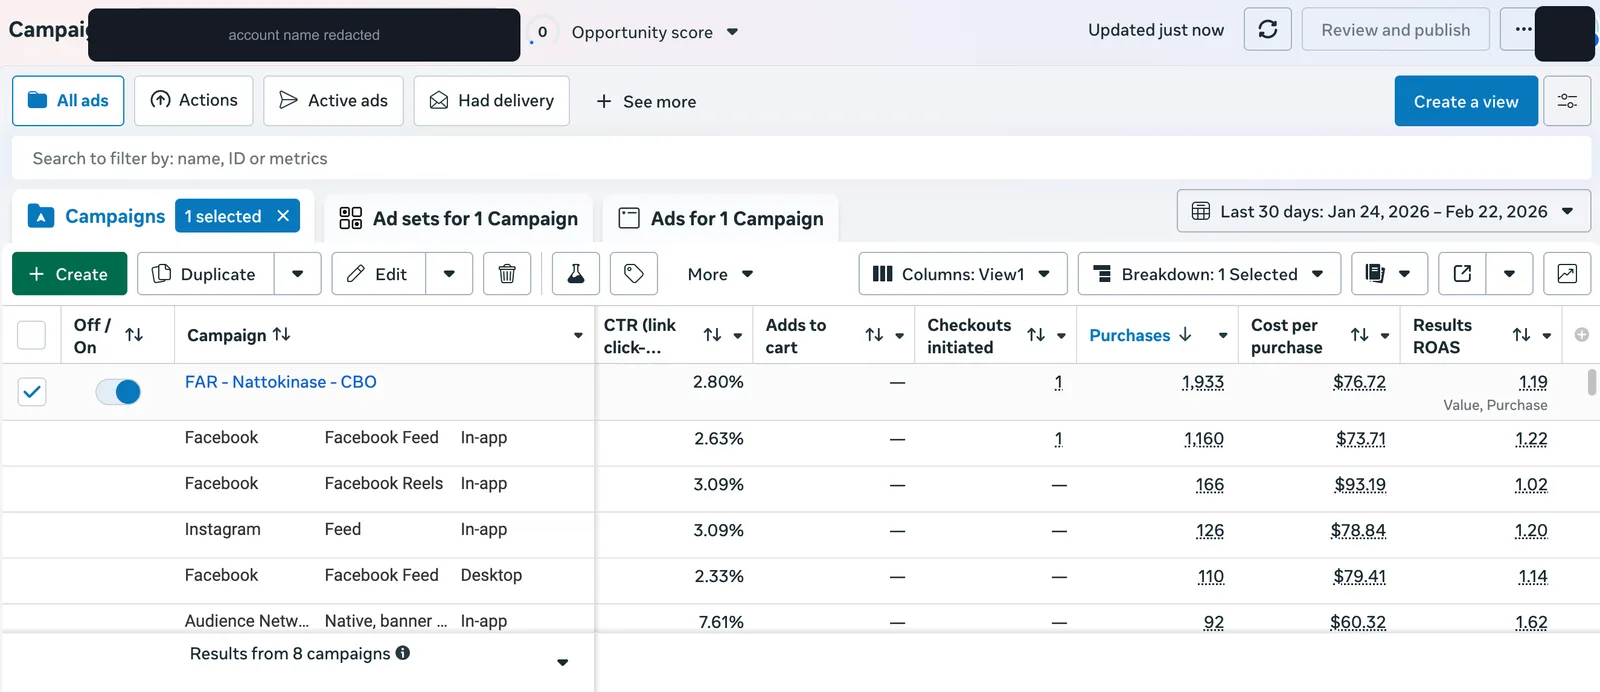This screenshot has width=1600, height=692.
Task: Open the reports button dropdown caret
Action: [x=1405, y=274]
